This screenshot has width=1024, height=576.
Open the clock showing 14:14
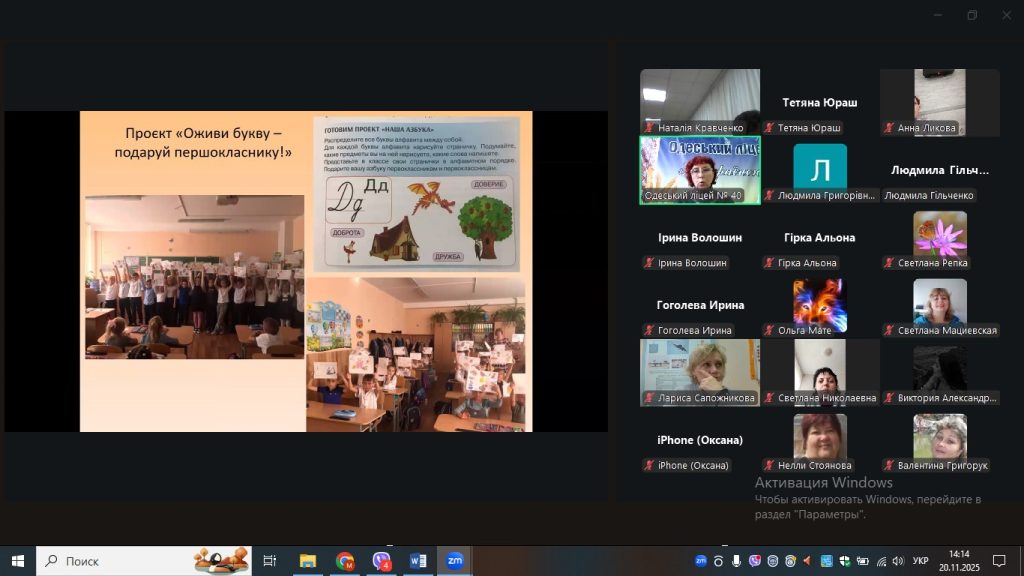click(958, 561)
